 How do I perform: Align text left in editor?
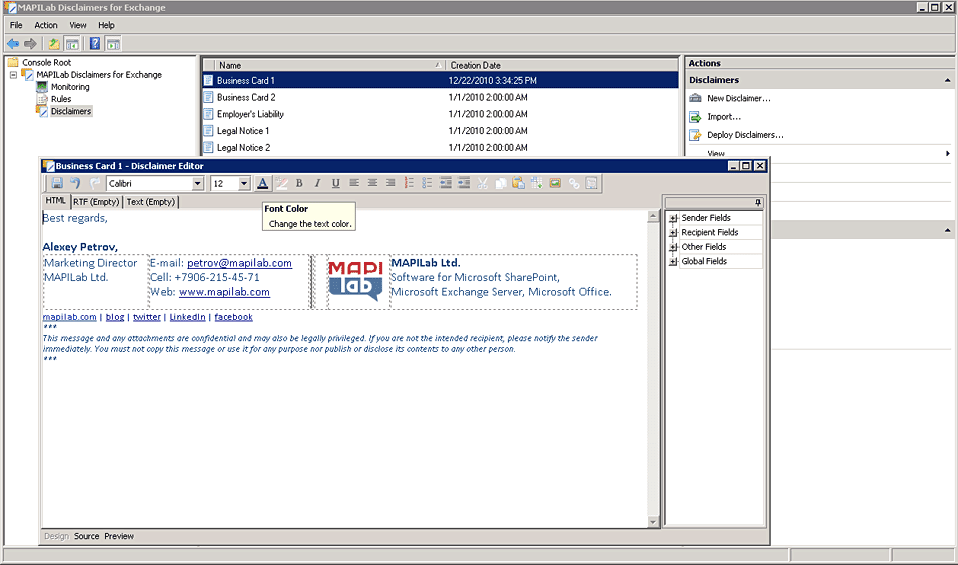coord(354,183)
